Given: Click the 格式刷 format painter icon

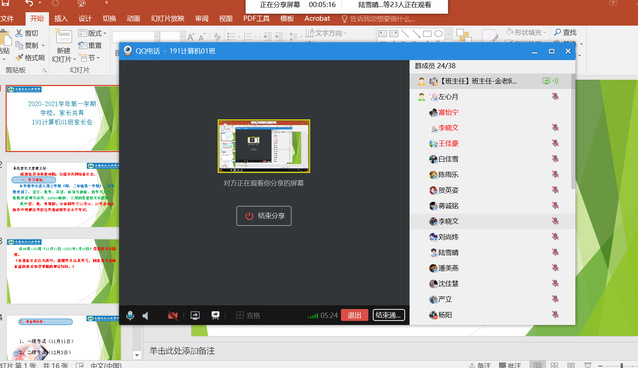Looking at the screenshot, I should pos(19,58).
